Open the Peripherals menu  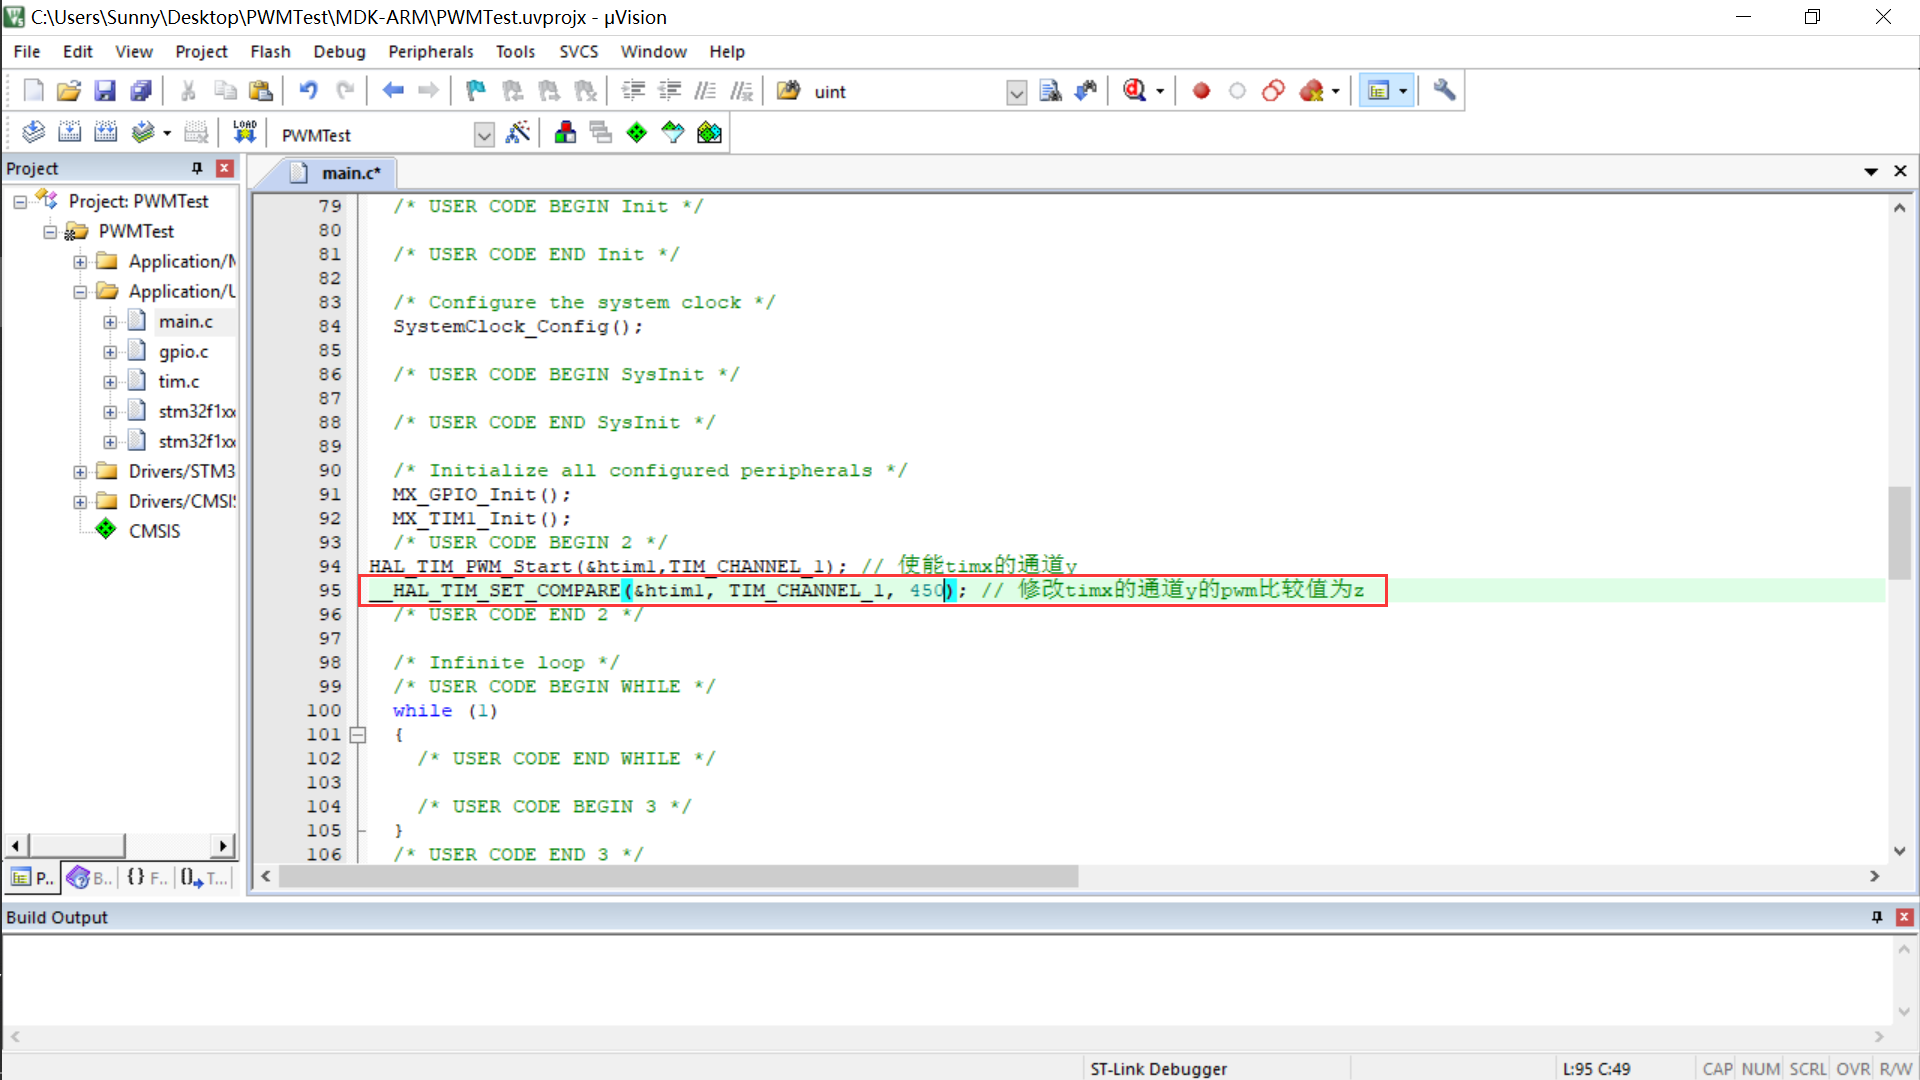click(430, 51)
